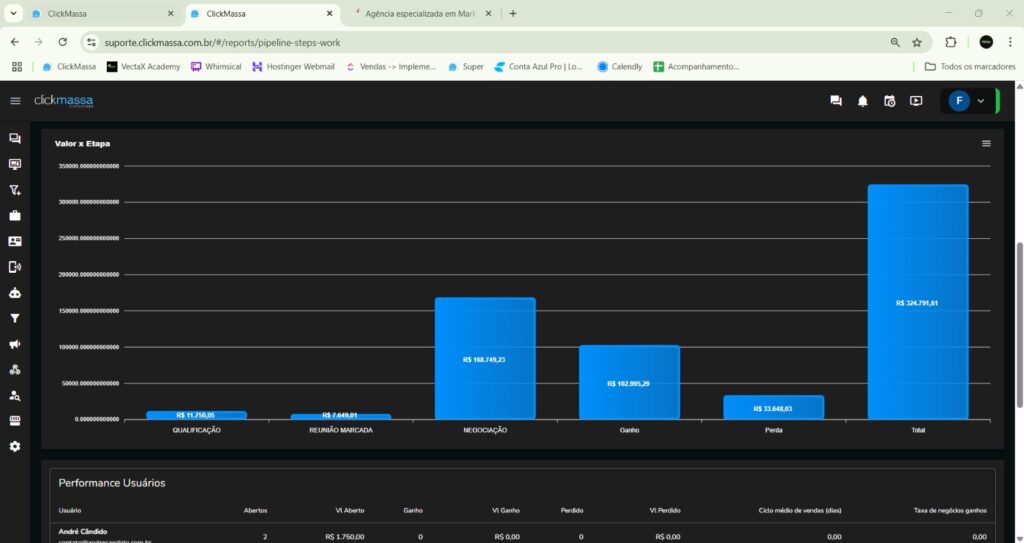Open the Valor x Etapa chart options menu
Image resolution: width=1024 pixels, height=543 pixels.
coord(986,144)
